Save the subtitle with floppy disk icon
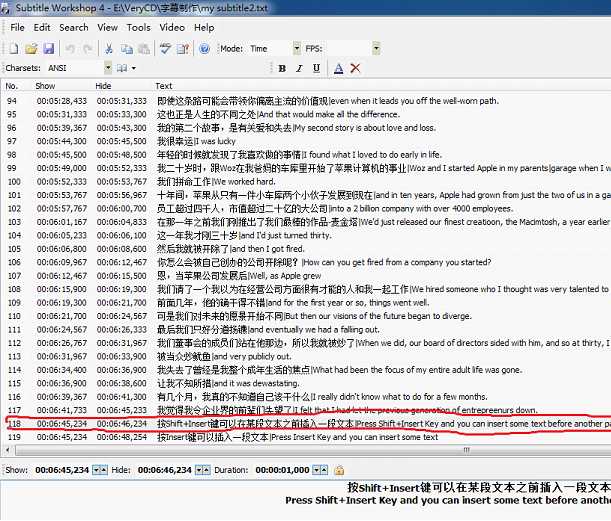The height and width of the screenshot is (521, 611). click(48, 49)
